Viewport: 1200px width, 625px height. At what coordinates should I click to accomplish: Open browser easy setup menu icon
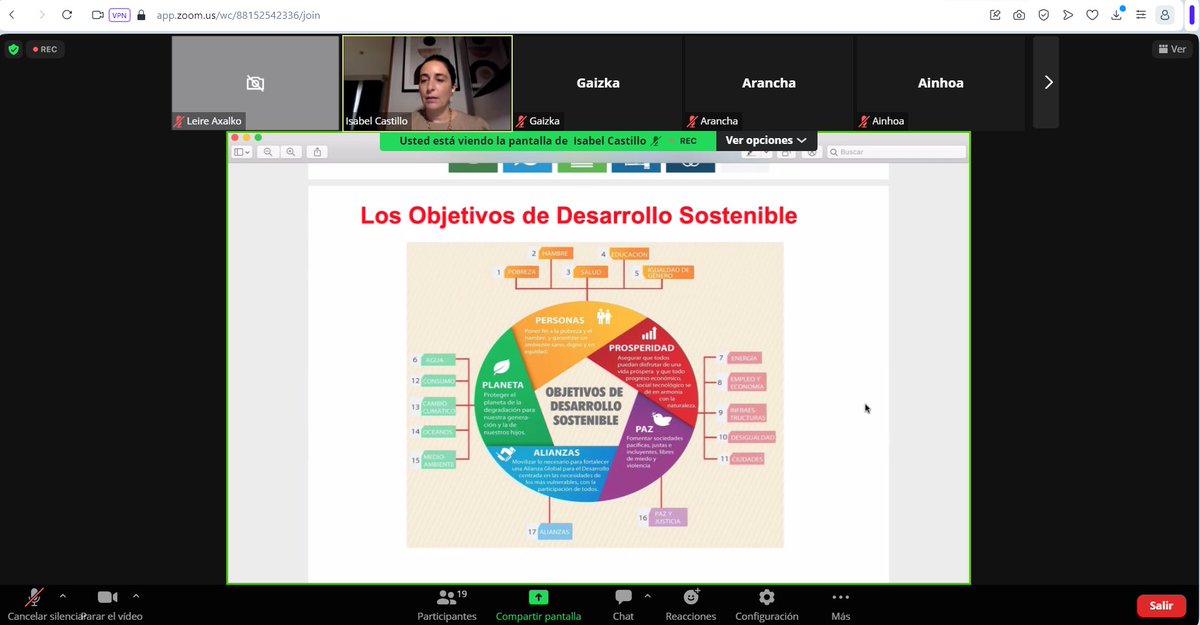[x=1141, y=15]
